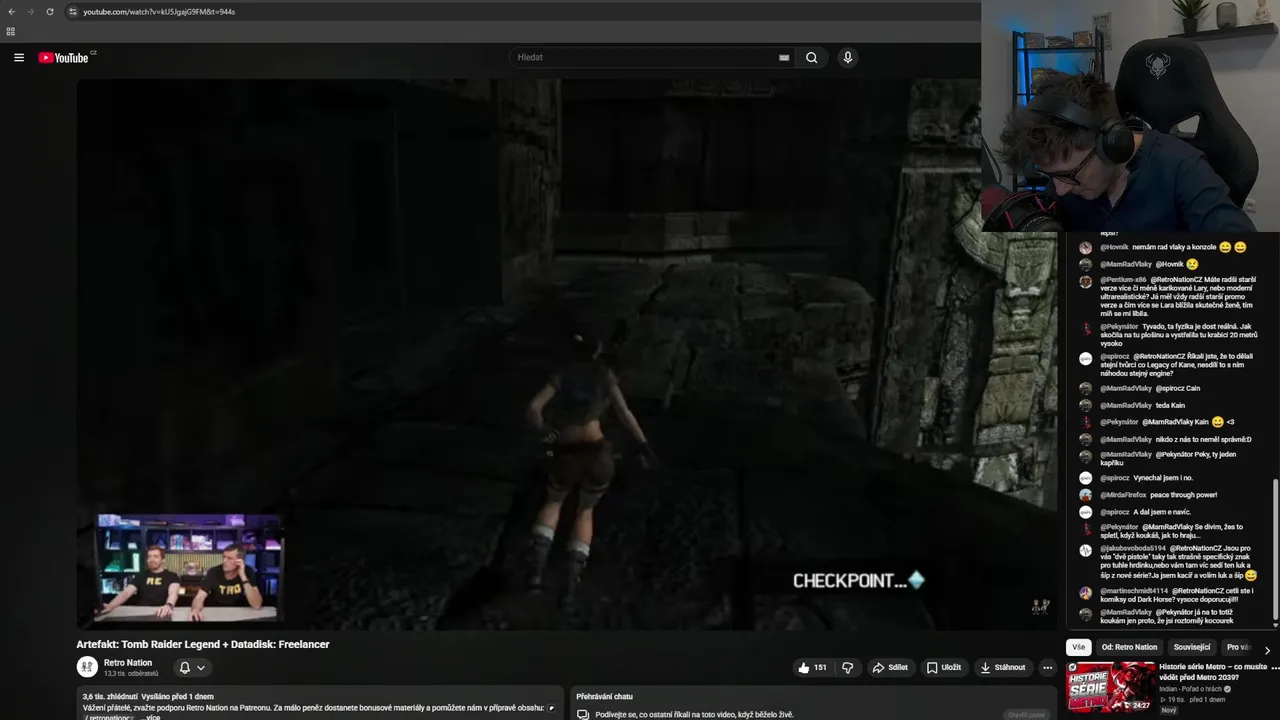Click @Hovnik's avatar in chat
This screenshot has height=720, width=1280.
click(x=1085, y=247)
